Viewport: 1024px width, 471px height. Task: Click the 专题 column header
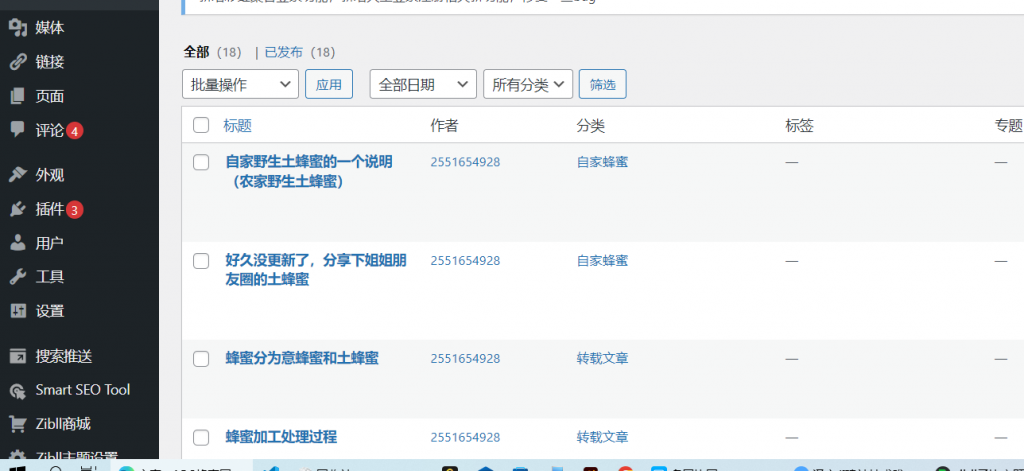click(x=1008, y=125)
